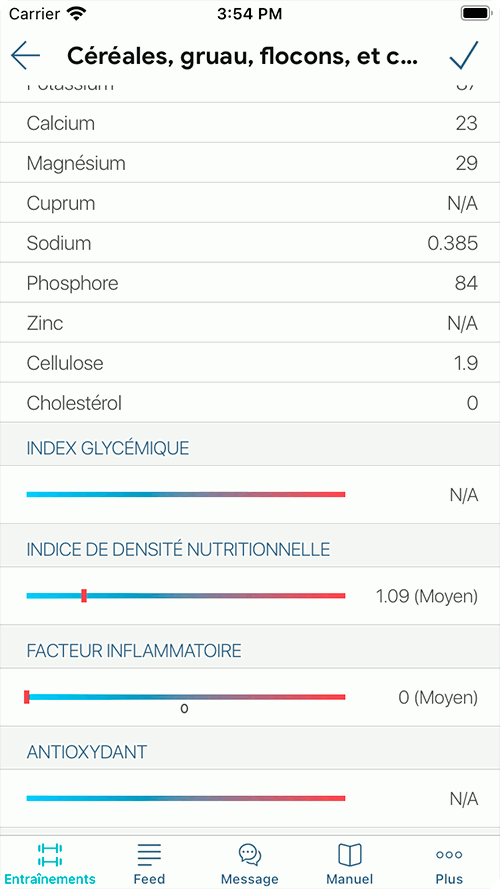
Task: Open Entraînements dumbbell tab icon
Action: 50,854
